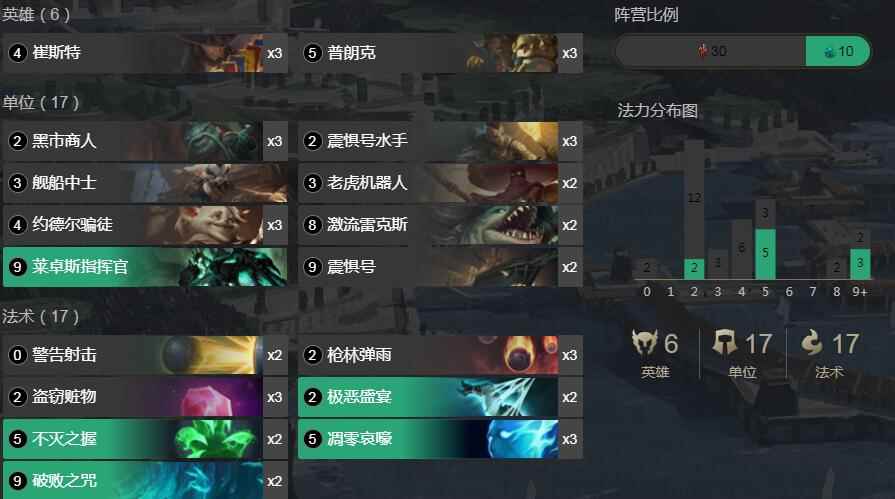
Task: Click the champions helmet icon
Action: 644,343
